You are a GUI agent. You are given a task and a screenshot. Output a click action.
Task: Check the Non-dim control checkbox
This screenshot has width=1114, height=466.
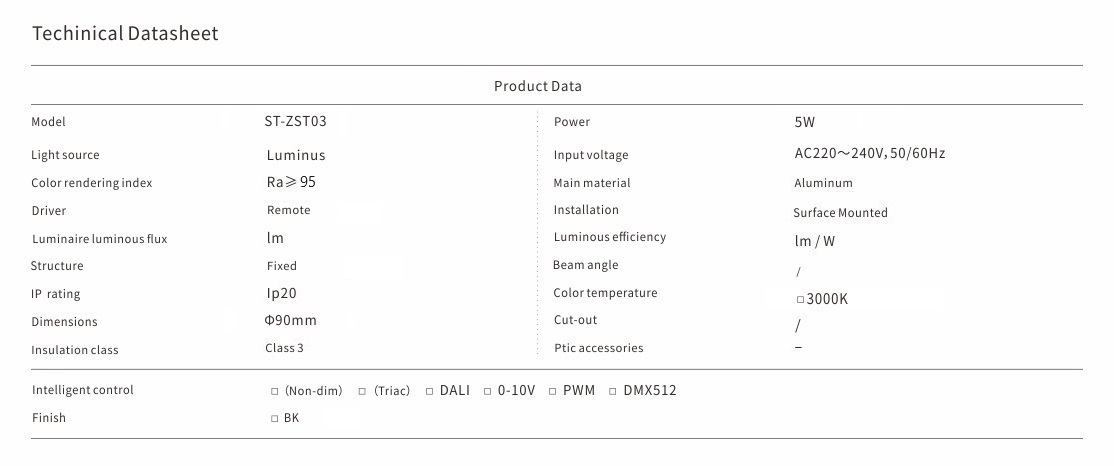tap(275, 391)
